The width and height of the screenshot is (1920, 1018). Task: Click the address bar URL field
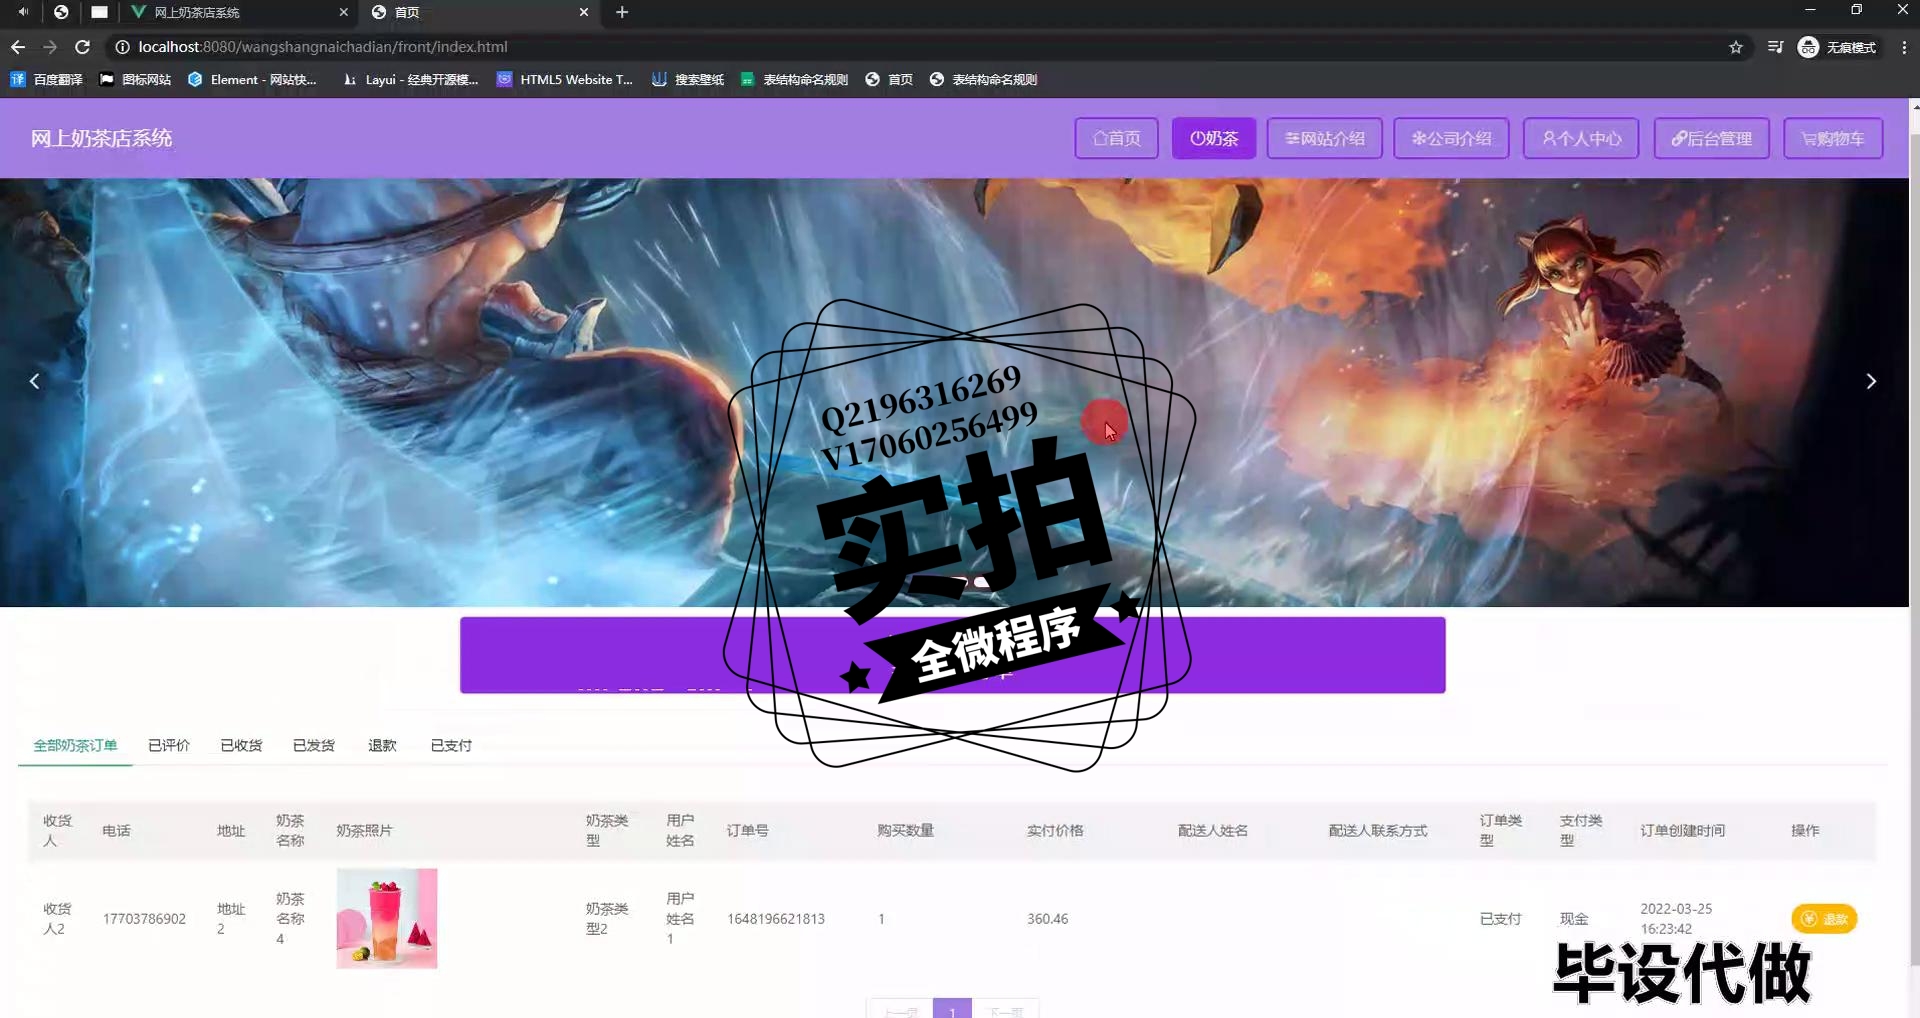click(920, 47)
